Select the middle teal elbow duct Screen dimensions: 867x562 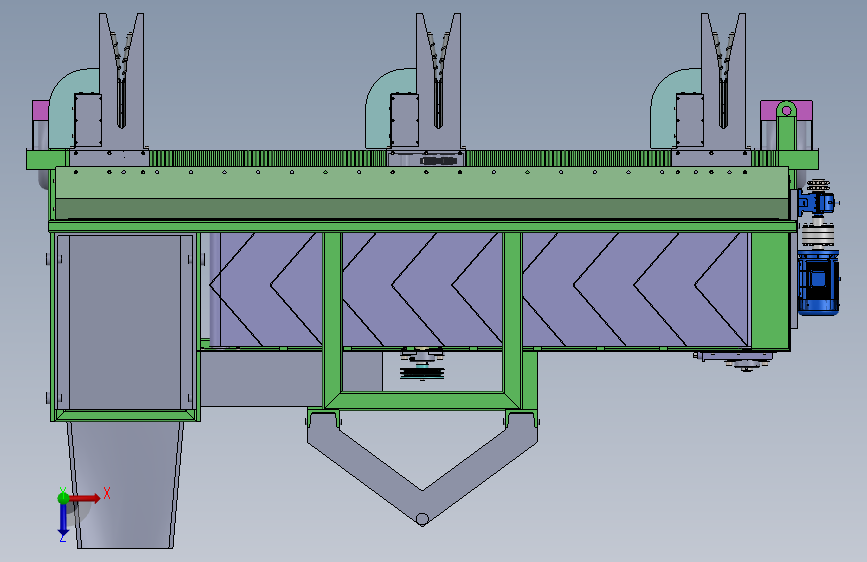379,108
